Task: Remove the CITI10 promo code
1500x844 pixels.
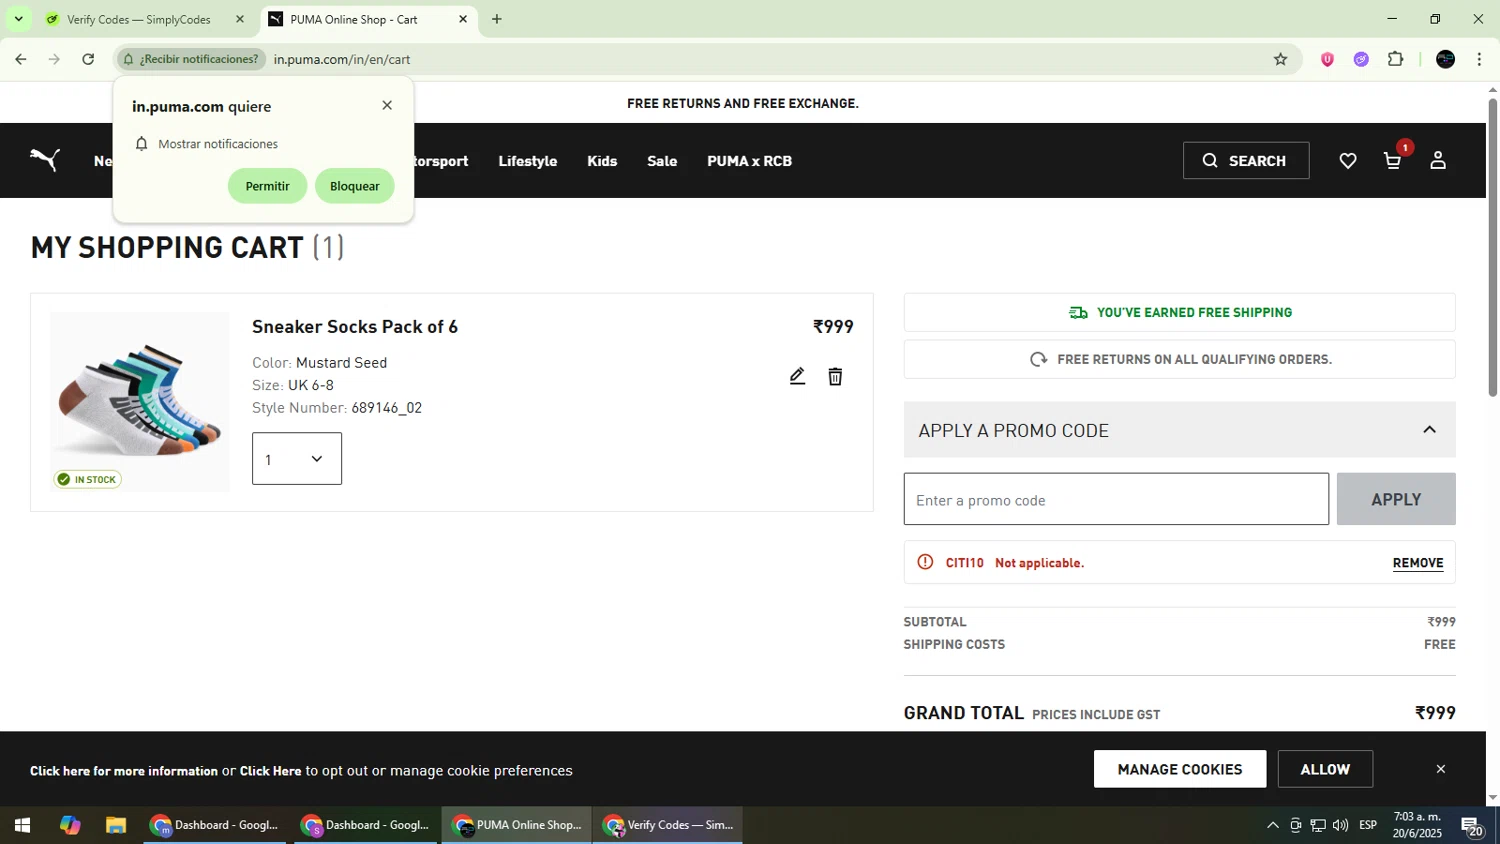Action: pyautogui.click(x=1418, y=563)
